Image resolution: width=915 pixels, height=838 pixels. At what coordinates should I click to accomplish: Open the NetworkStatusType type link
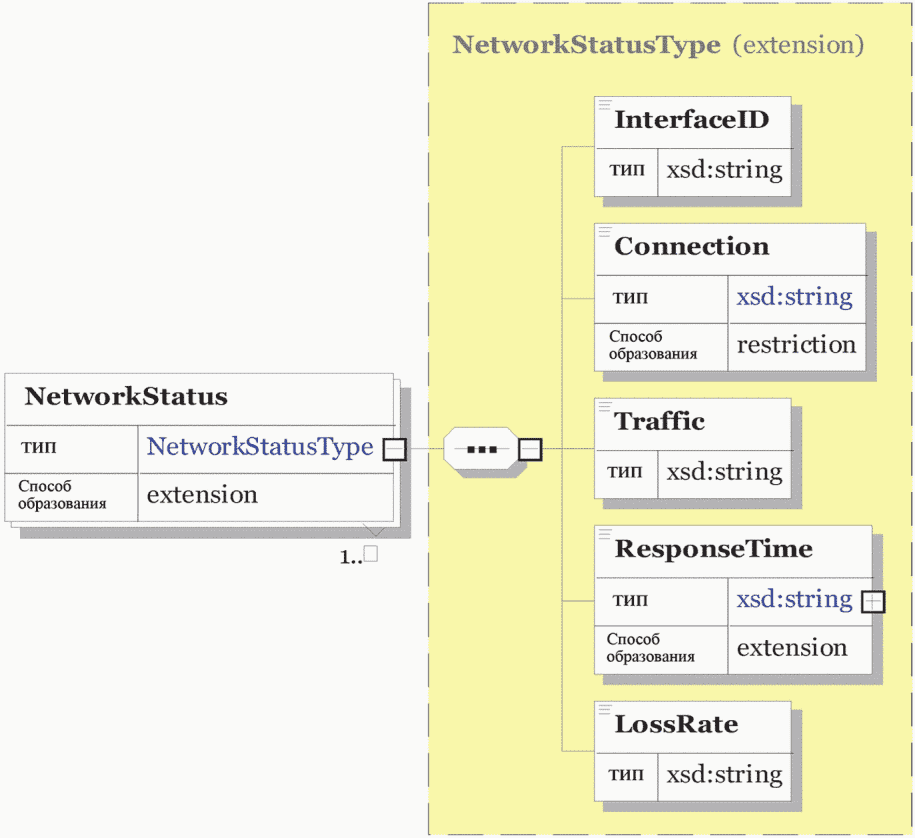(260, 446)
